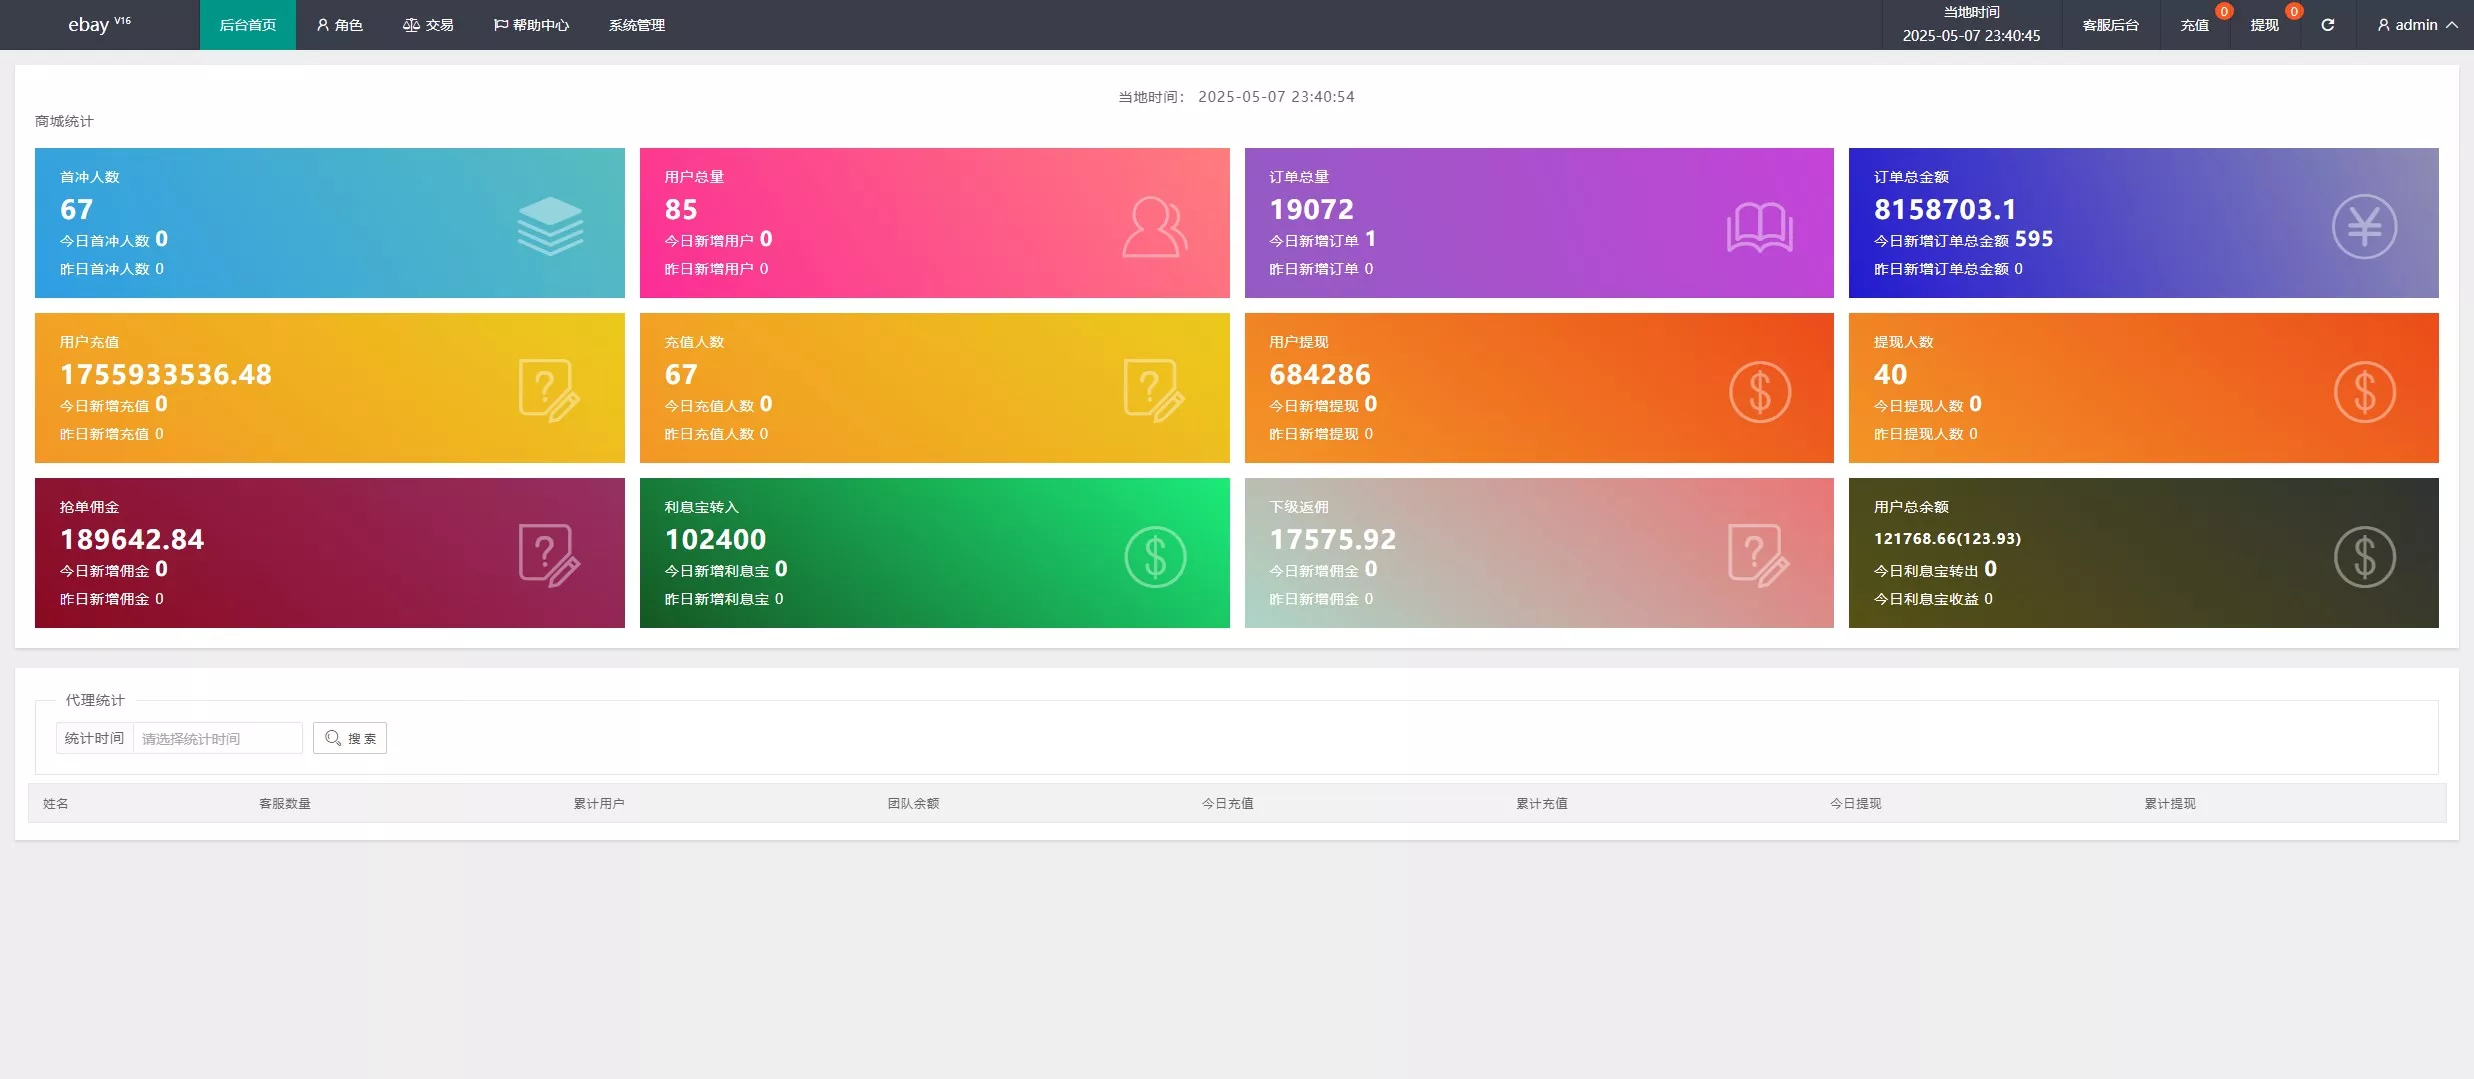Click the edit icon in 用户充值 card
This screenshot has height=1079, width=2474.
[549, 391]
